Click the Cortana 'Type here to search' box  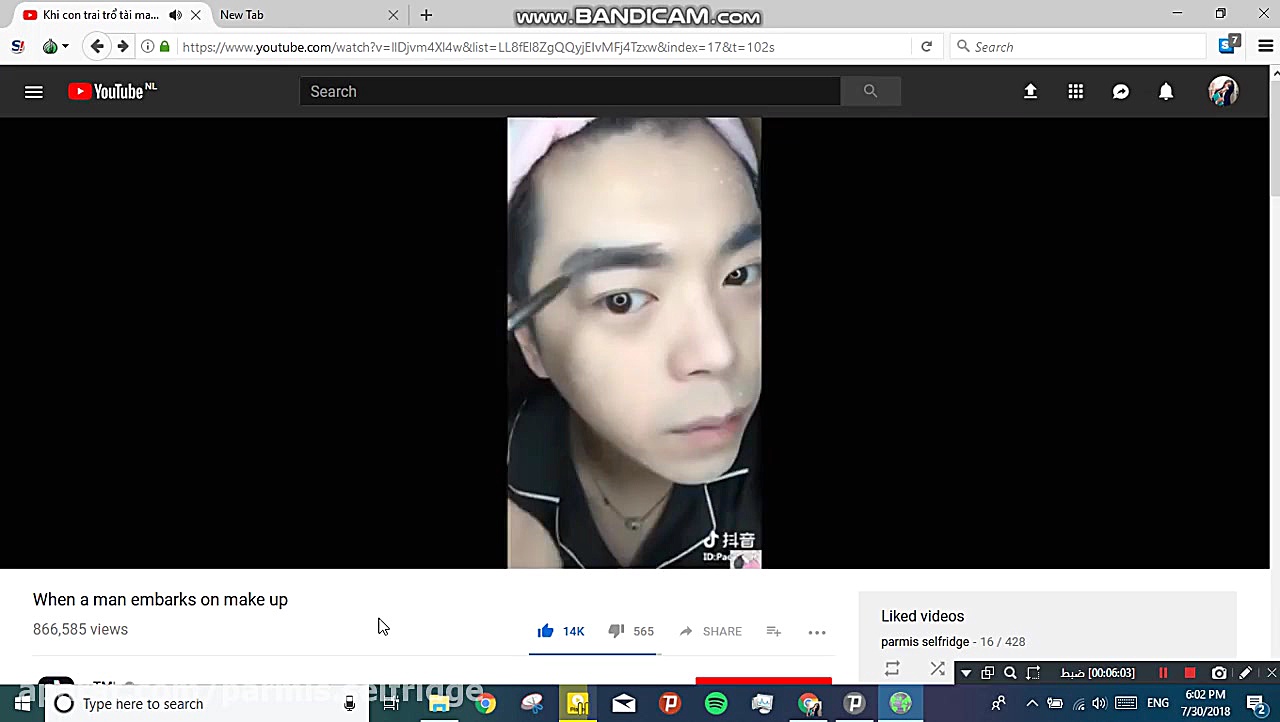(x=205, y=704)
